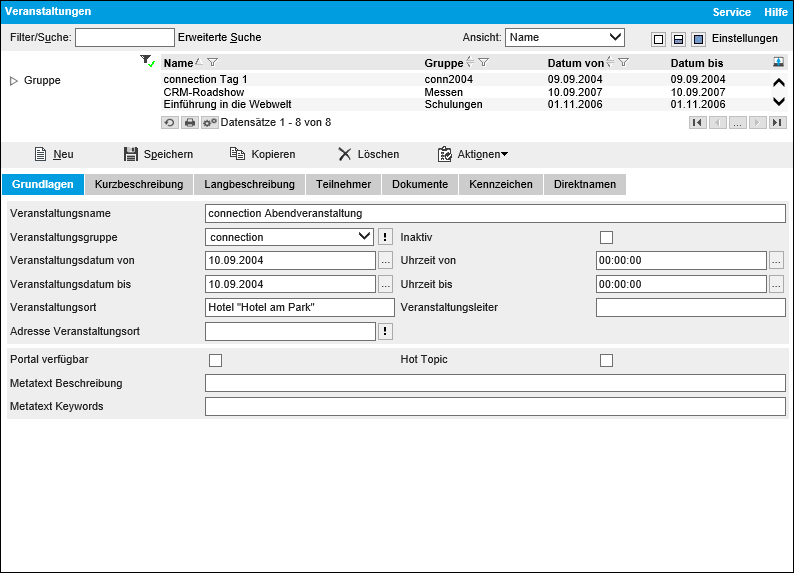This screenshot has height=573, width=794.
Task: Click the Veranstaltungsleiter input field
Action: click(691, 308)
